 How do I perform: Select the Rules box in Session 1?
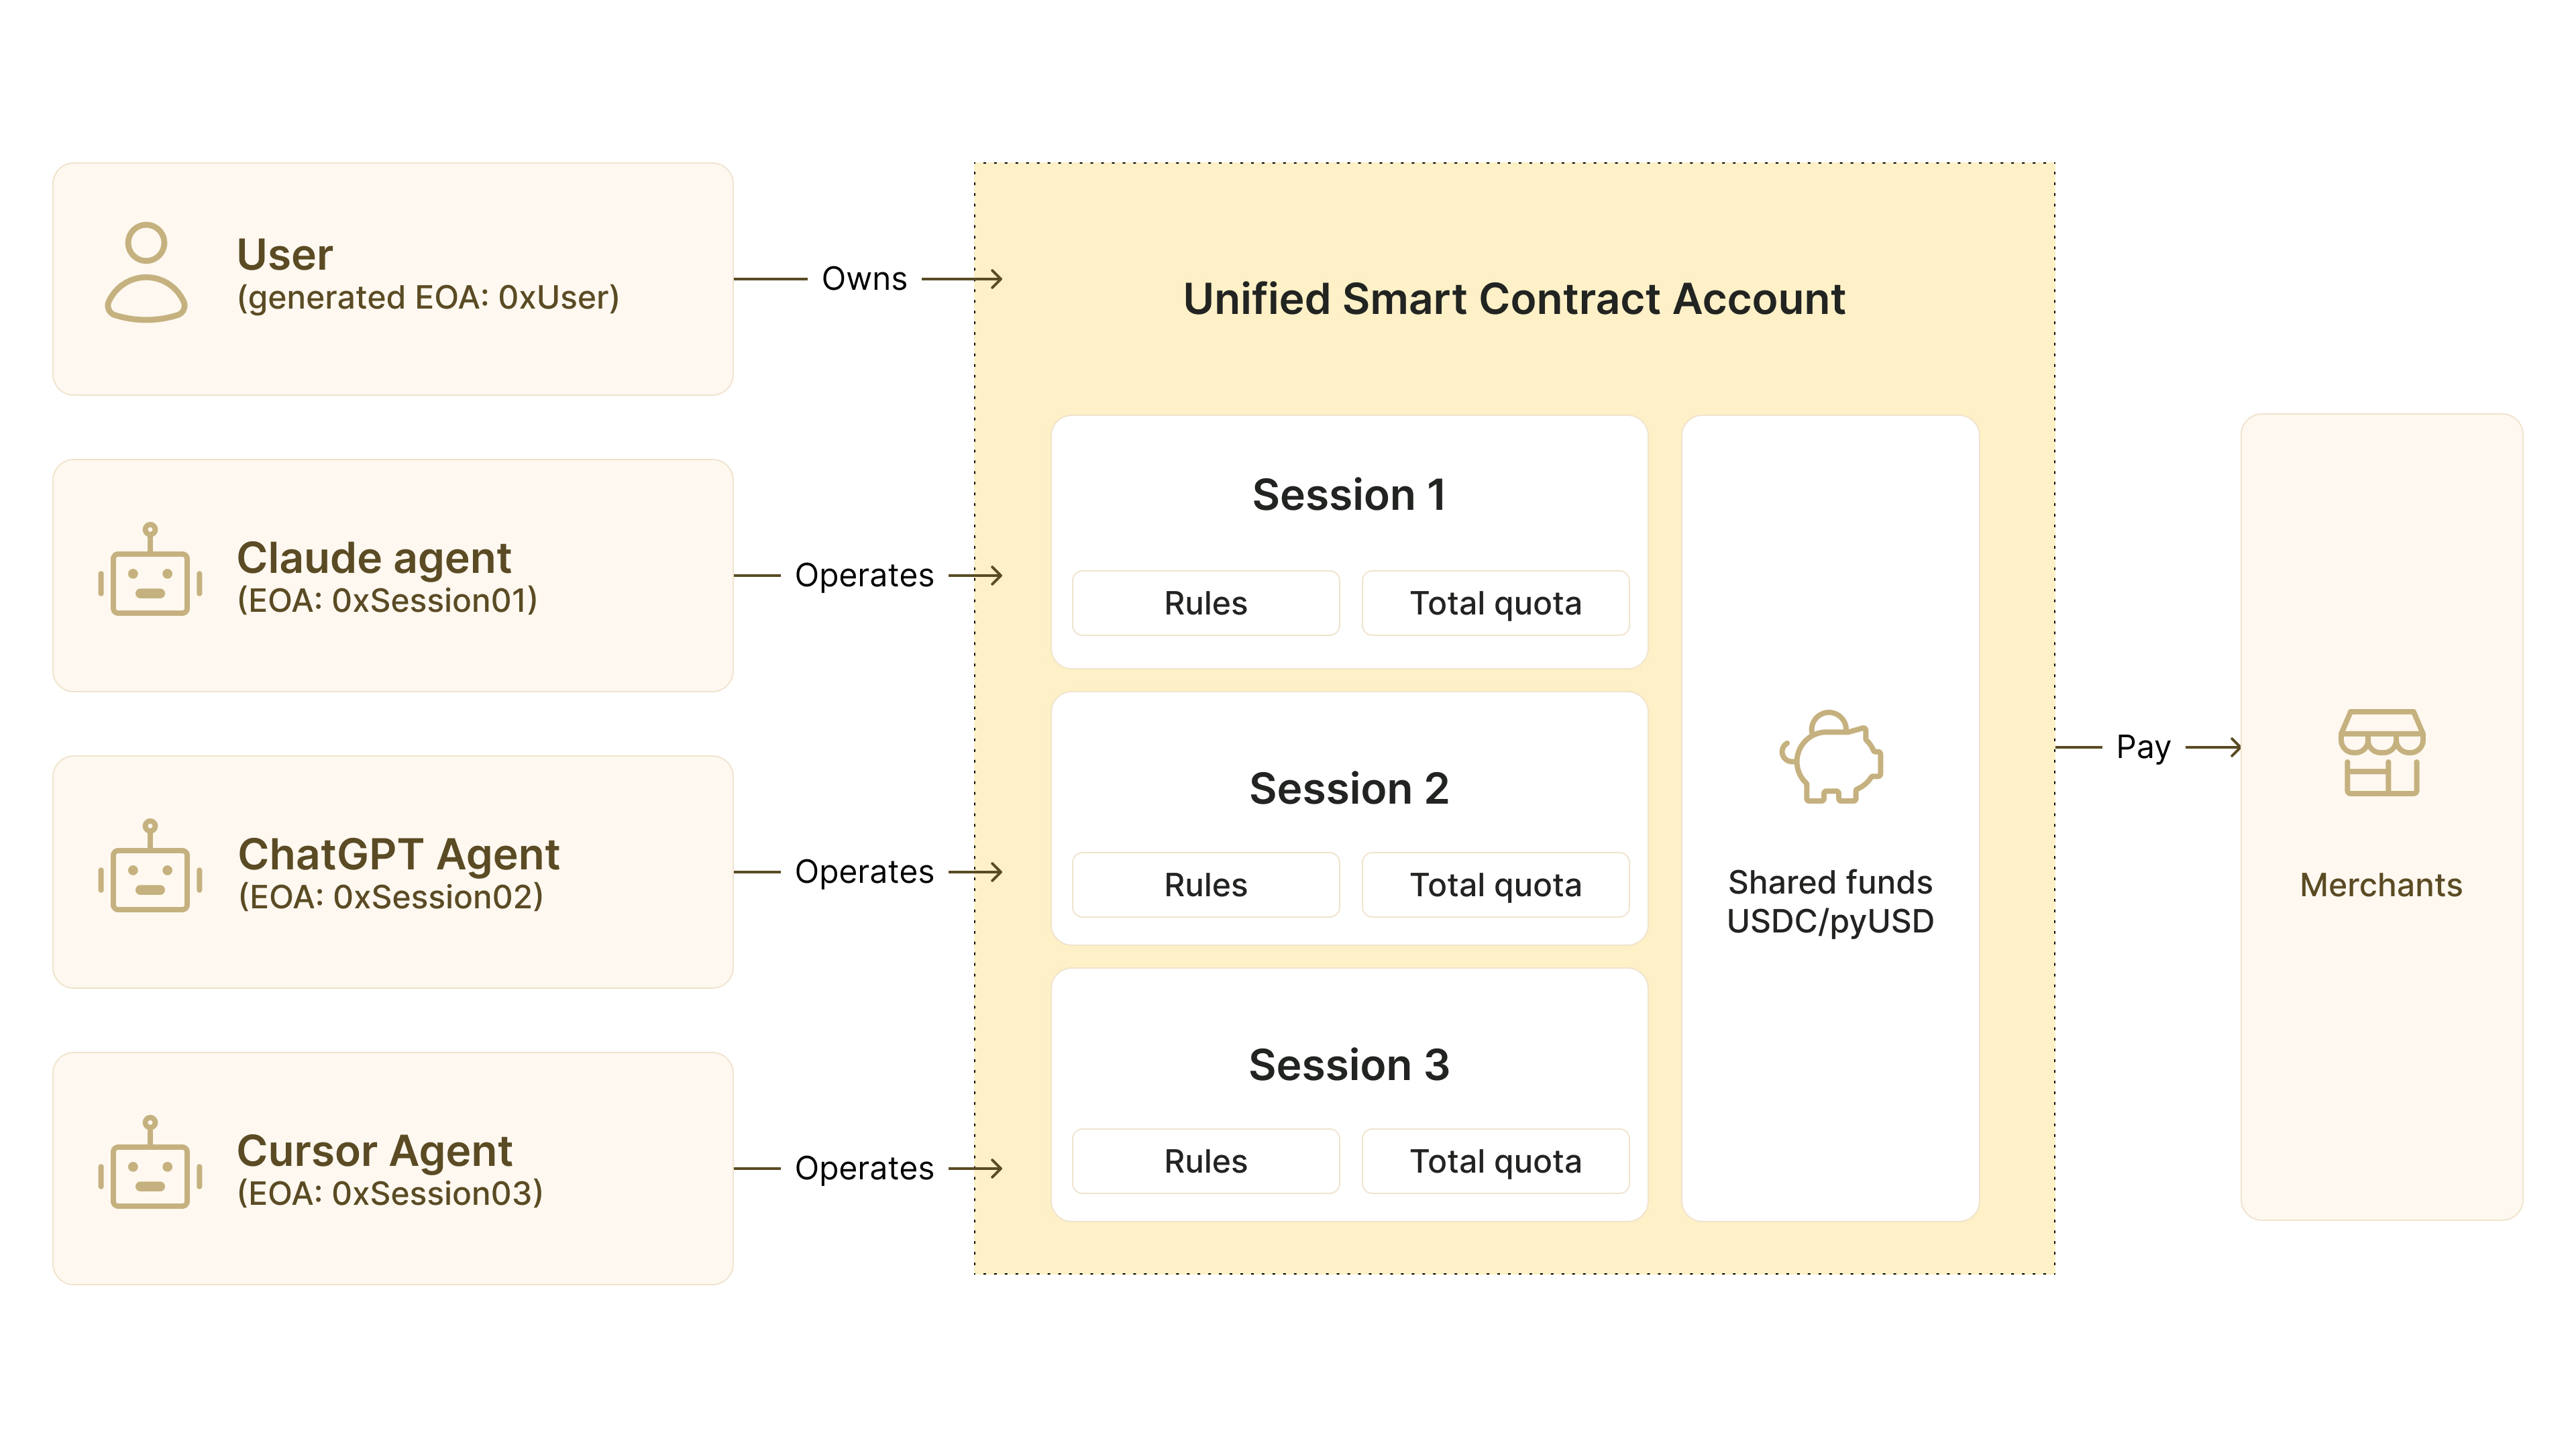(1205, 603)
